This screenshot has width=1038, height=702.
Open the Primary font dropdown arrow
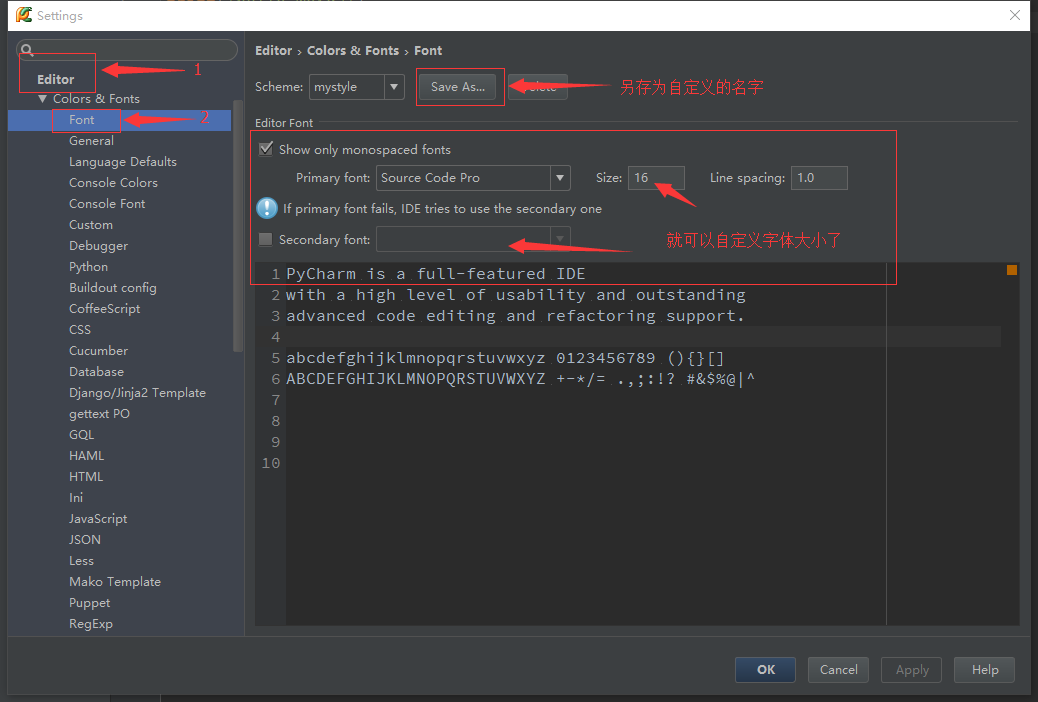[560, 177]
